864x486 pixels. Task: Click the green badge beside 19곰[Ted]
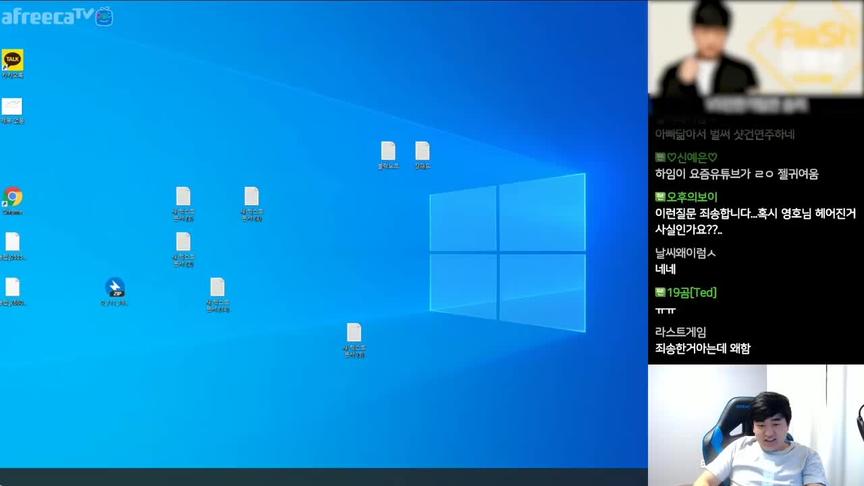tap(660, 292)
